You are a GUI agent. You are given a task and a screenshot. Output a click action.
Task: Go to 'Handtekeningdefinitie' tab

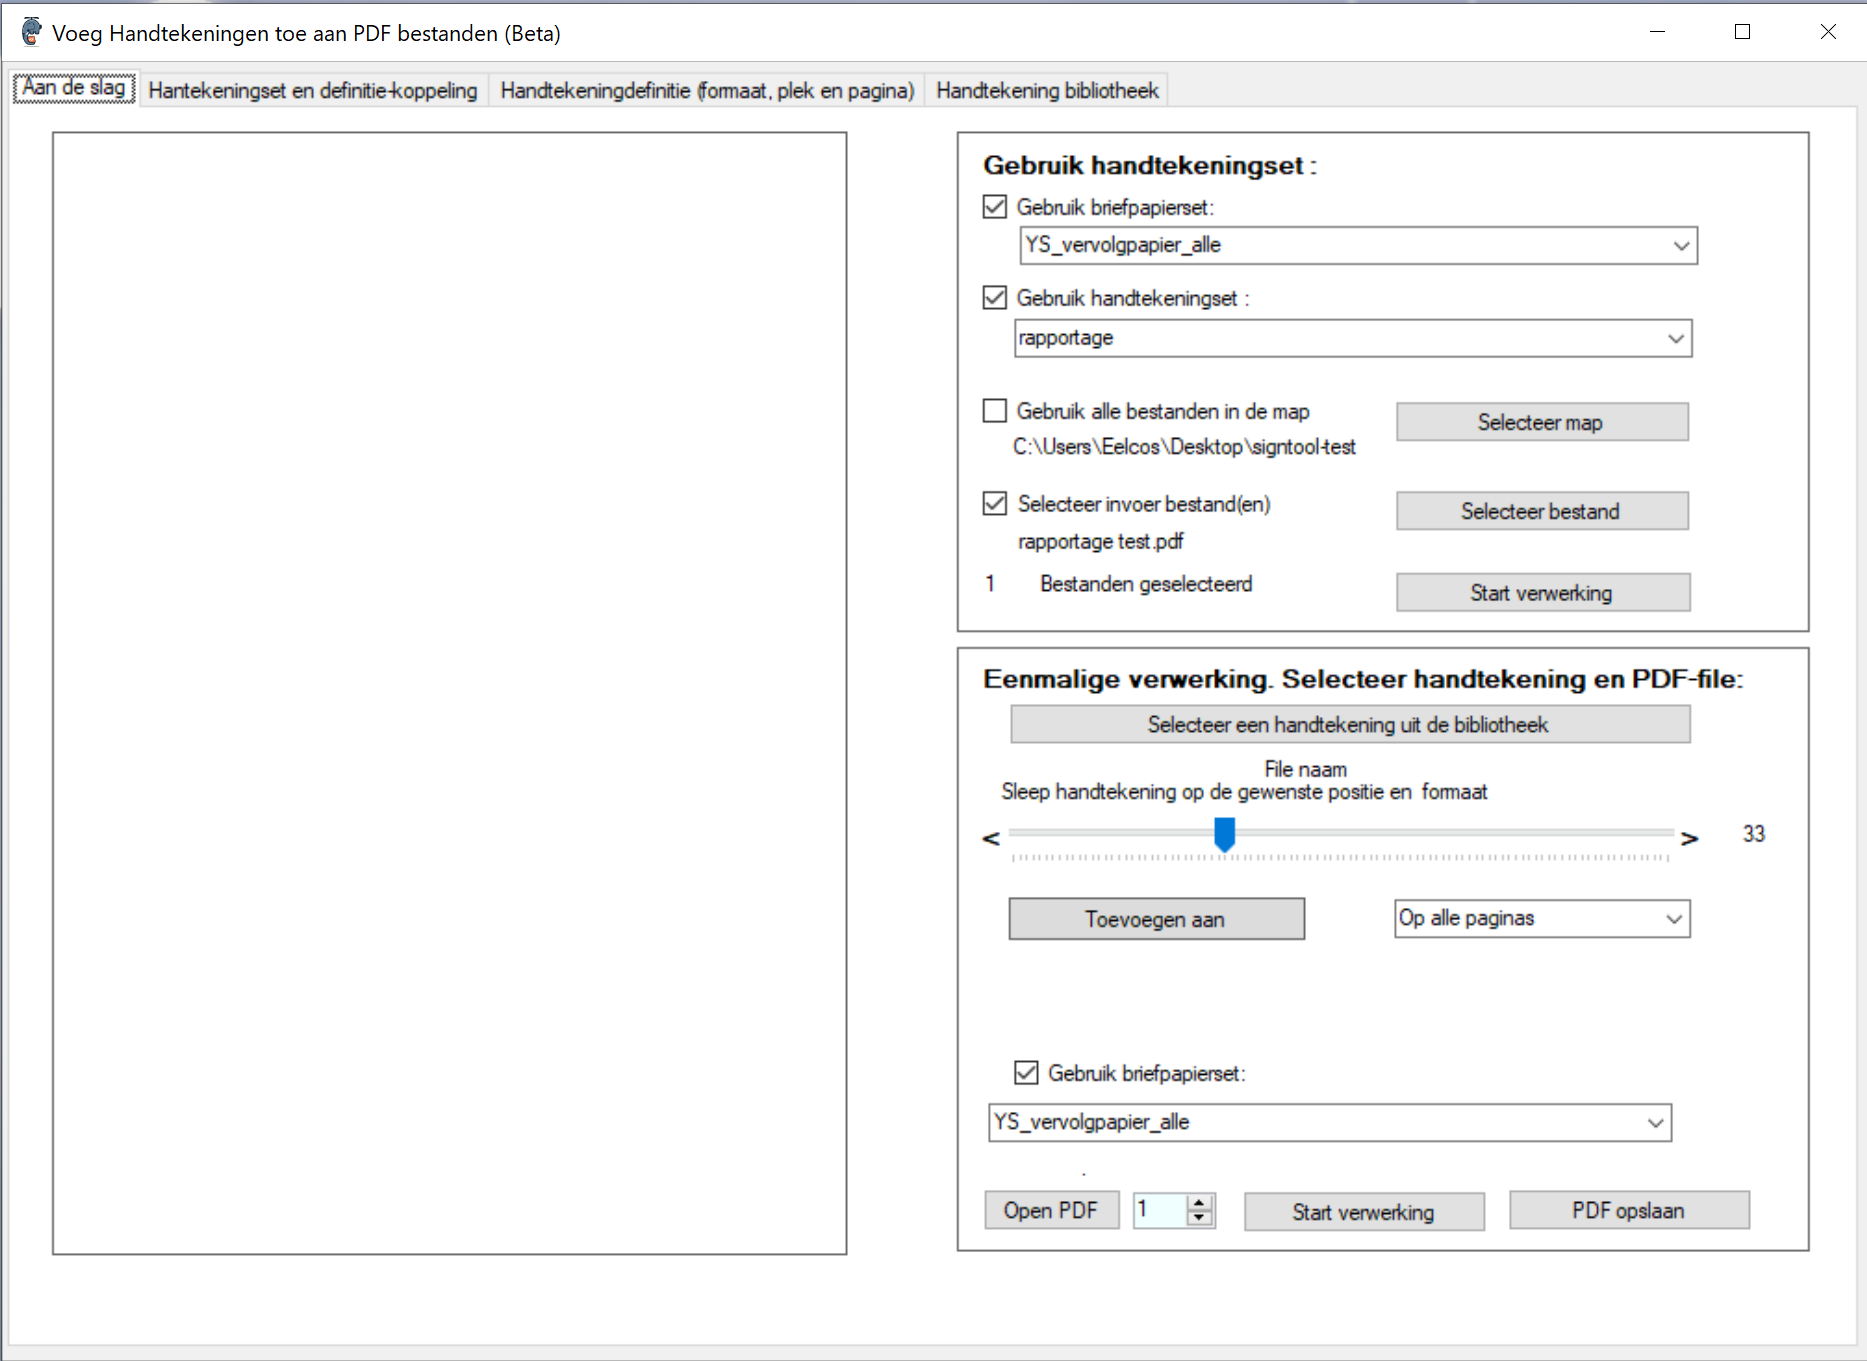707,91
